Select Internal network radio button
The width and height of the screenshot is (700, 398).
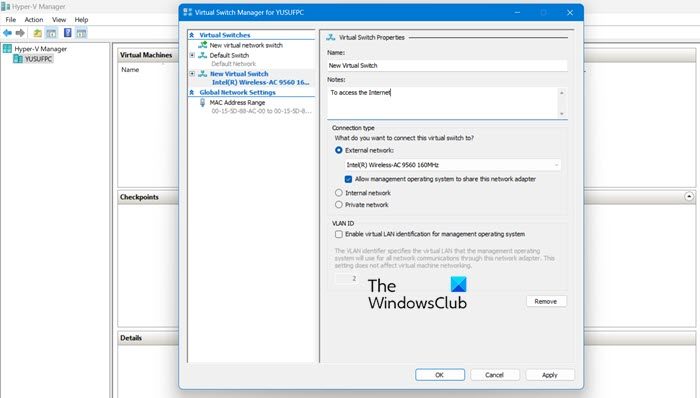(x=339, y=193)
